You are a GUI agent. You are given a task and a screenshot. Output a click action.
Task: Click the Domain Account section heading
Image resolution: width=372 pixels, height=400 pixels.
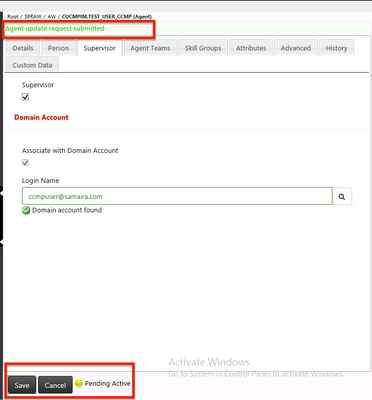(x=41, y=117)
